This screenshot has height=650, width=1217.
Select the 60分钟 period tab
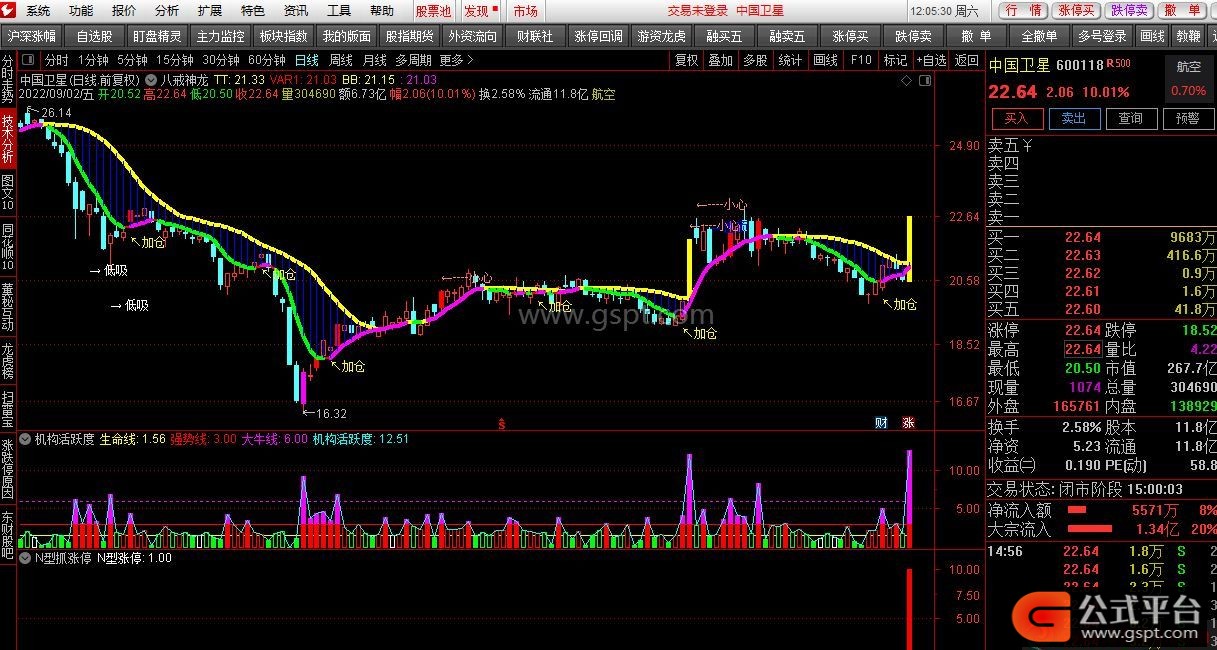point(267,60)
